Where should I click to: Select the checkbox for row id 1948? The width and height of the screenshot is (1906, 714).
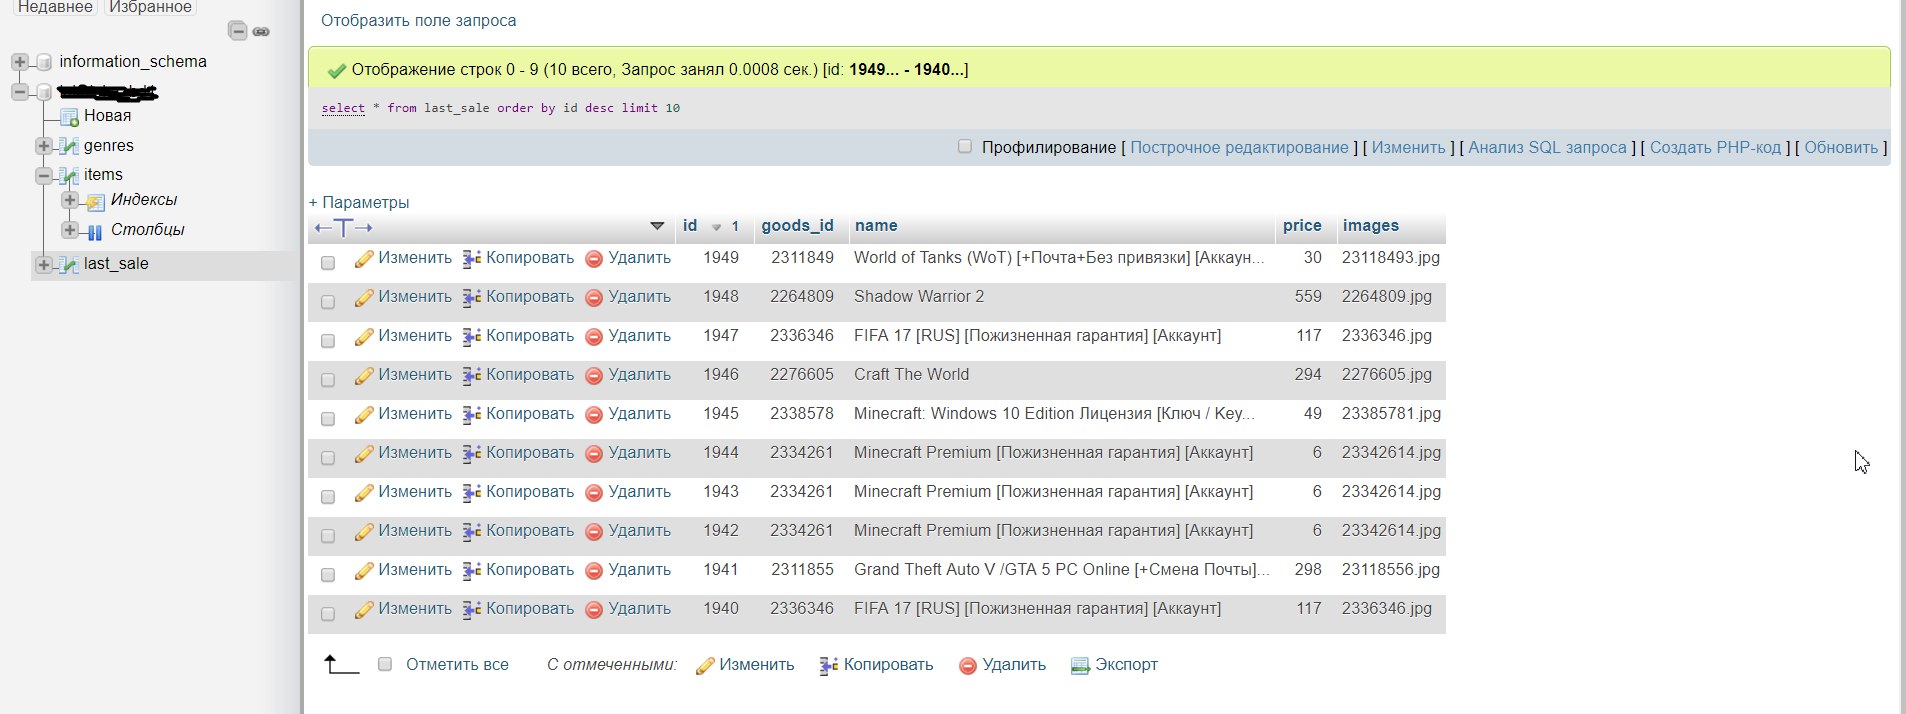(x=328, y=302)
